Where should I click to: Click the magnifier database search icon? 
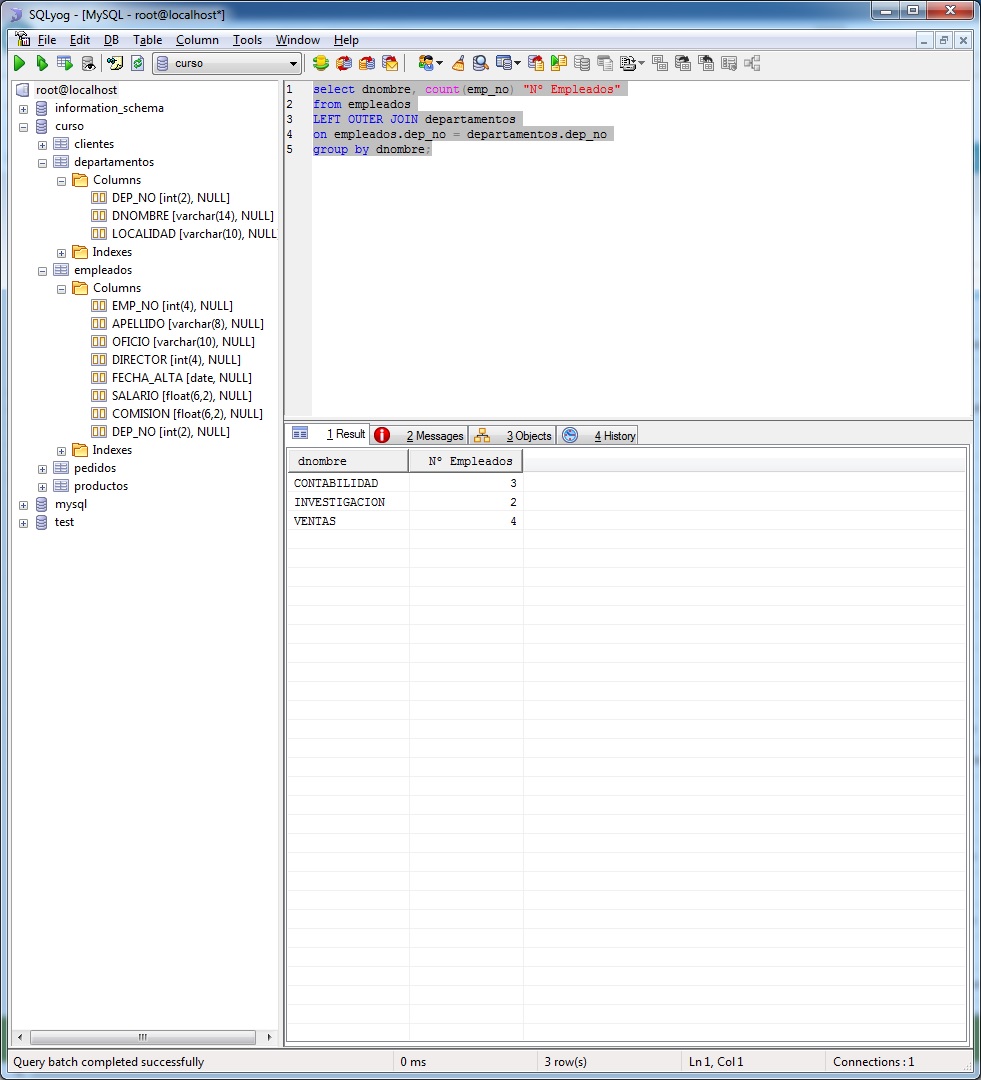(x=480, y=63)
